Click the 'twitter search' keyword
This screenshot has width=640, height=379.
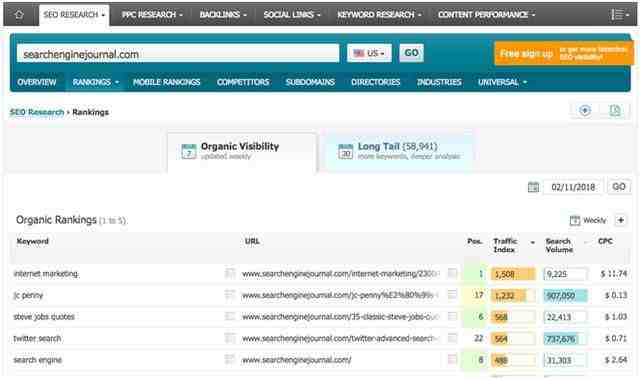[x=37, y=338]
